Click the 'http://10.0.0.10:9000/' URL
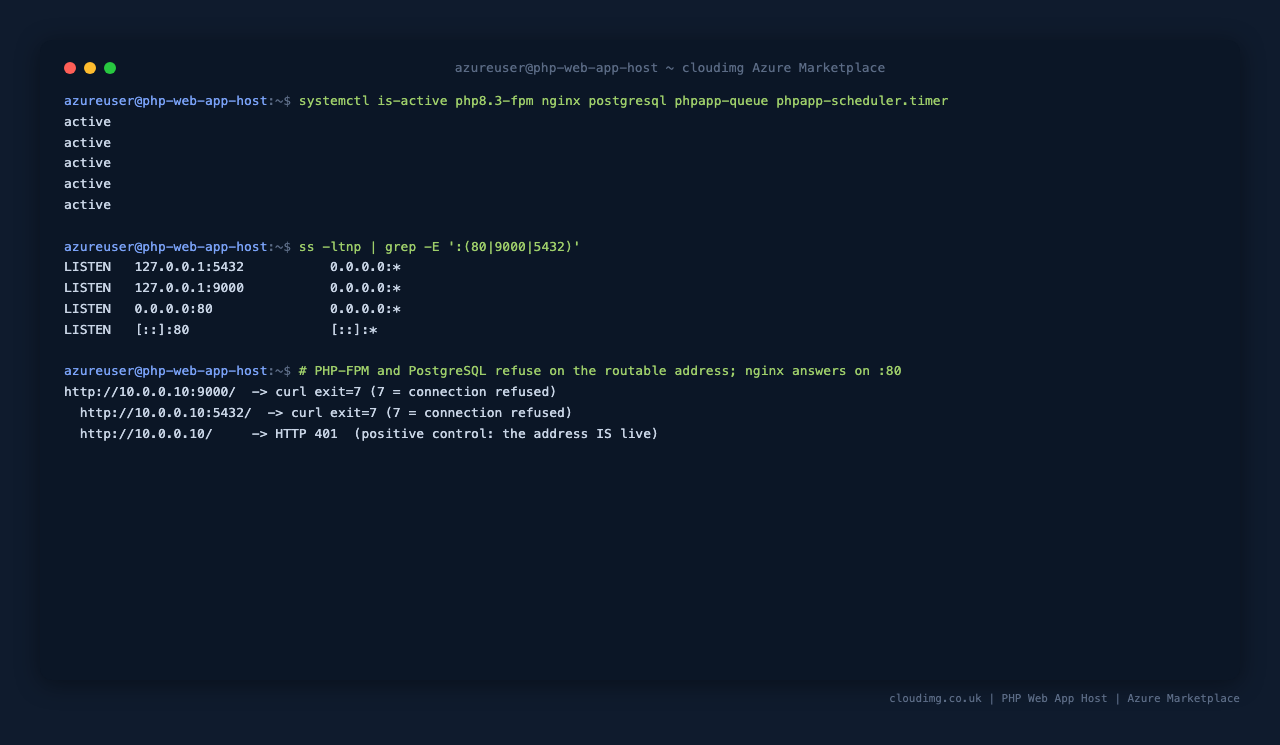Viewport: 1280px width, 745px height. point(150,392)
